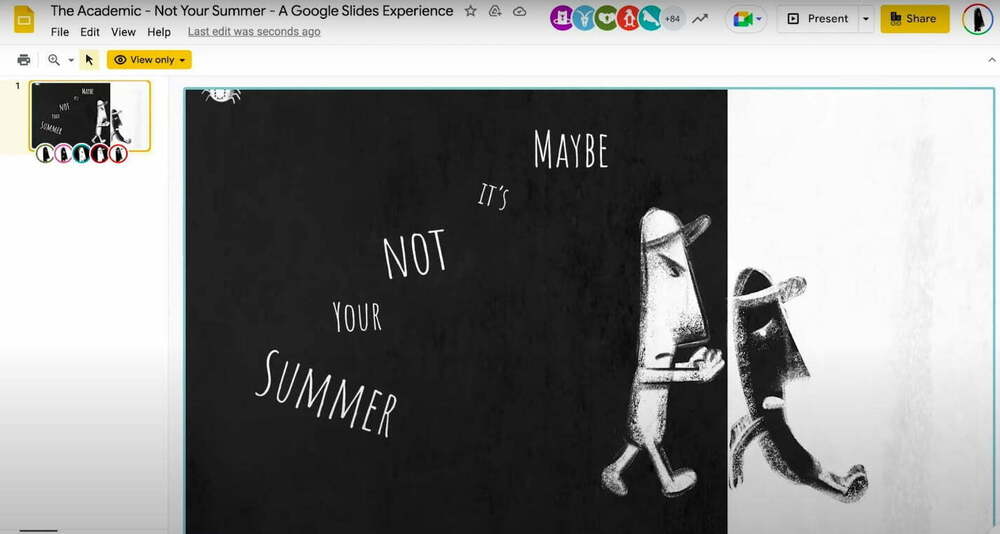
Task: Open the View only mode dropdown
Action: (149, 60)
